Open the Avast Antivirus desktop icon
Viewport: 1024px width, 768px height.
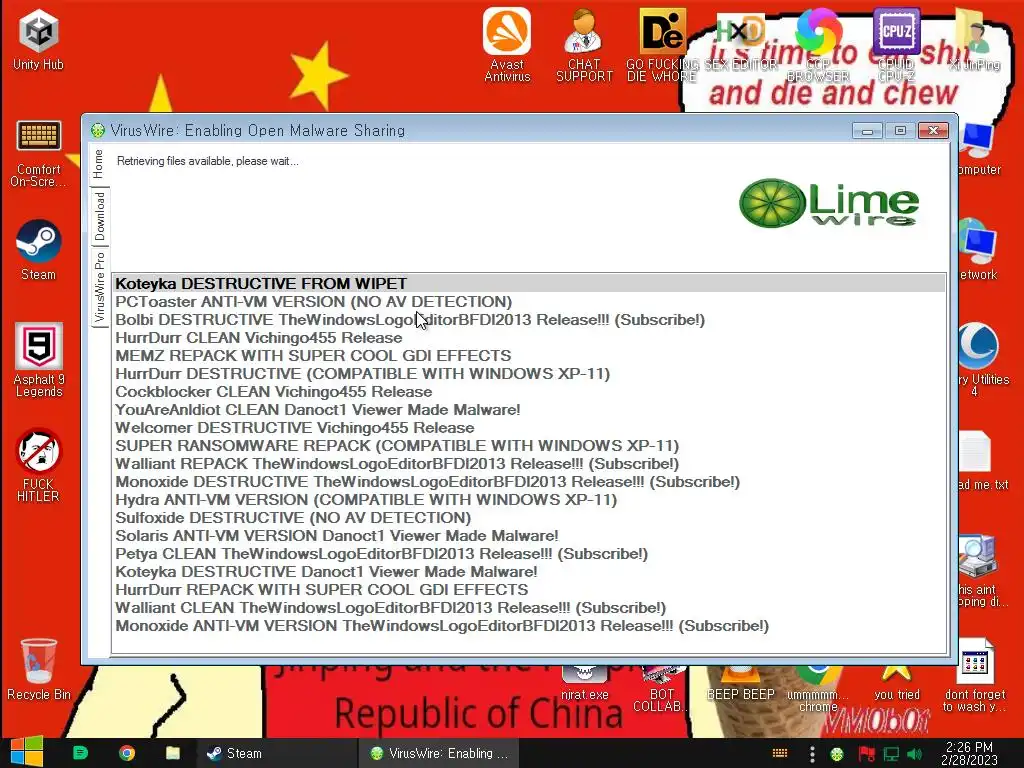(507, 44)
